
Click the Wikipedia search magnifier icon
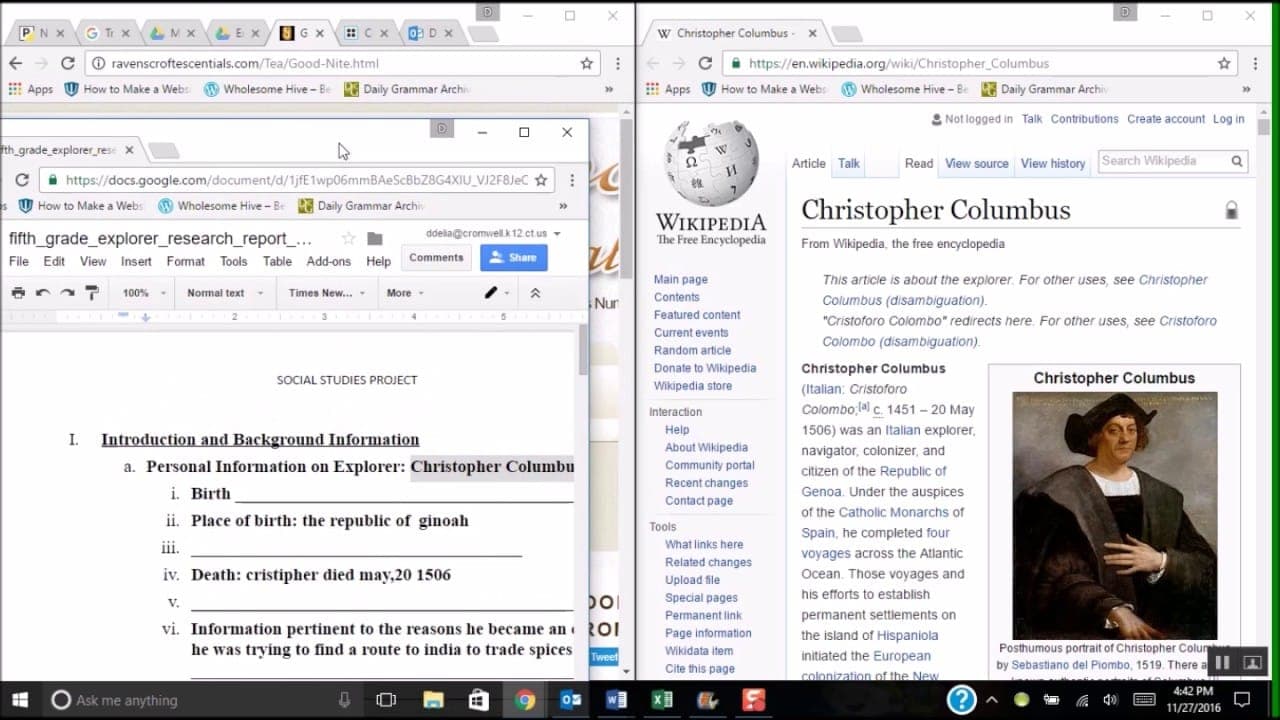tap(1237, 161)
